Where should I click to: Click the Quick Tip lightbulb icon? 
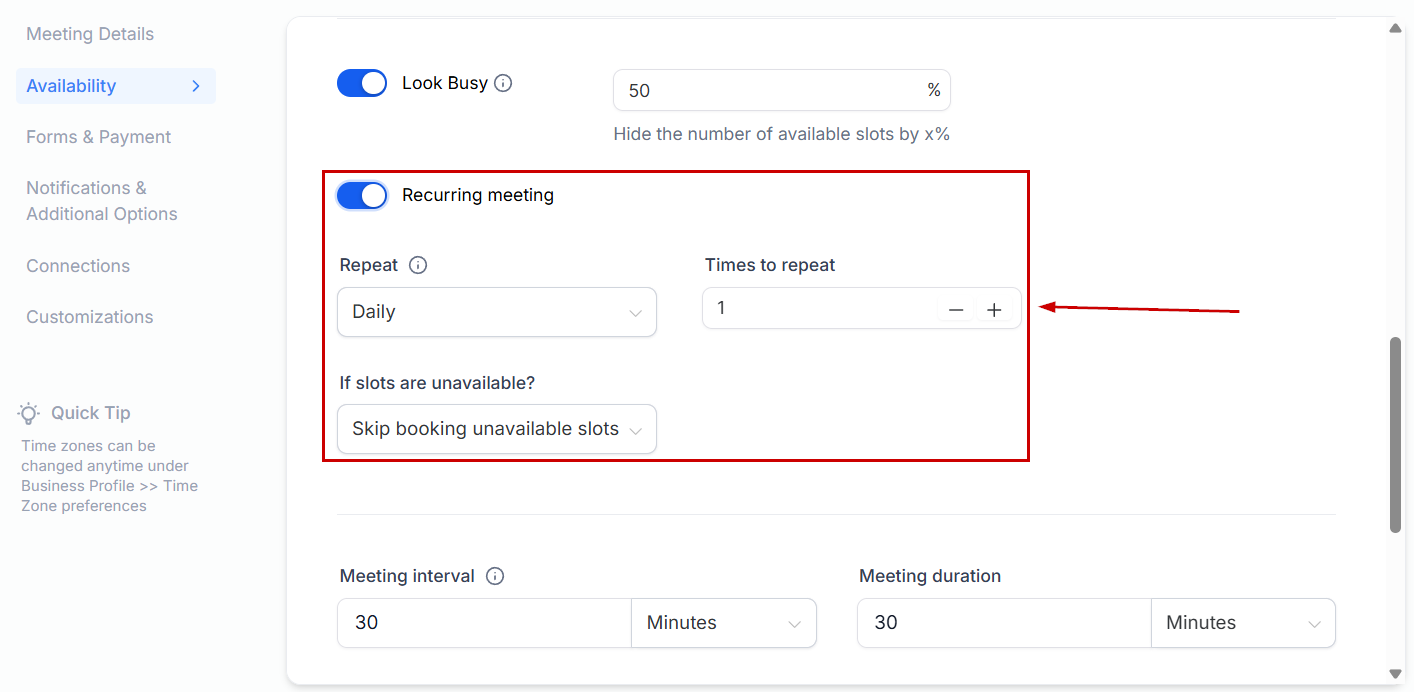coord(29,413)
